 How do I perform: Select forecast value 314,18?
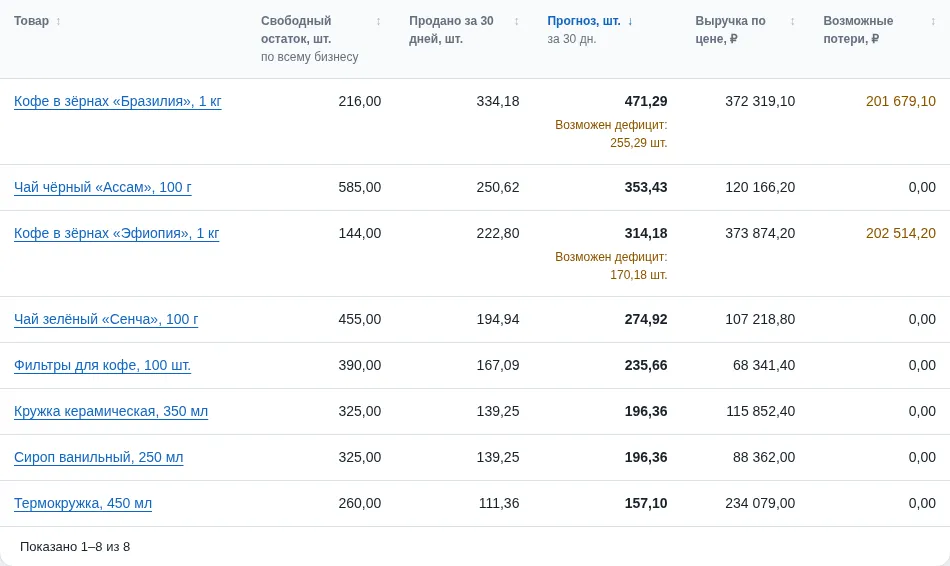(x=646, y=233)
